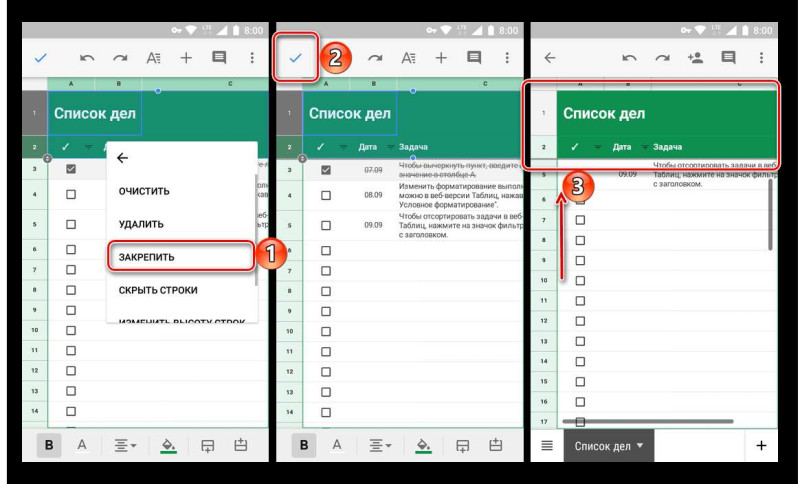Tick the row 7 checkbox in right screen
The width and height of the screenshot is (800, 484).
coord(580,220)
